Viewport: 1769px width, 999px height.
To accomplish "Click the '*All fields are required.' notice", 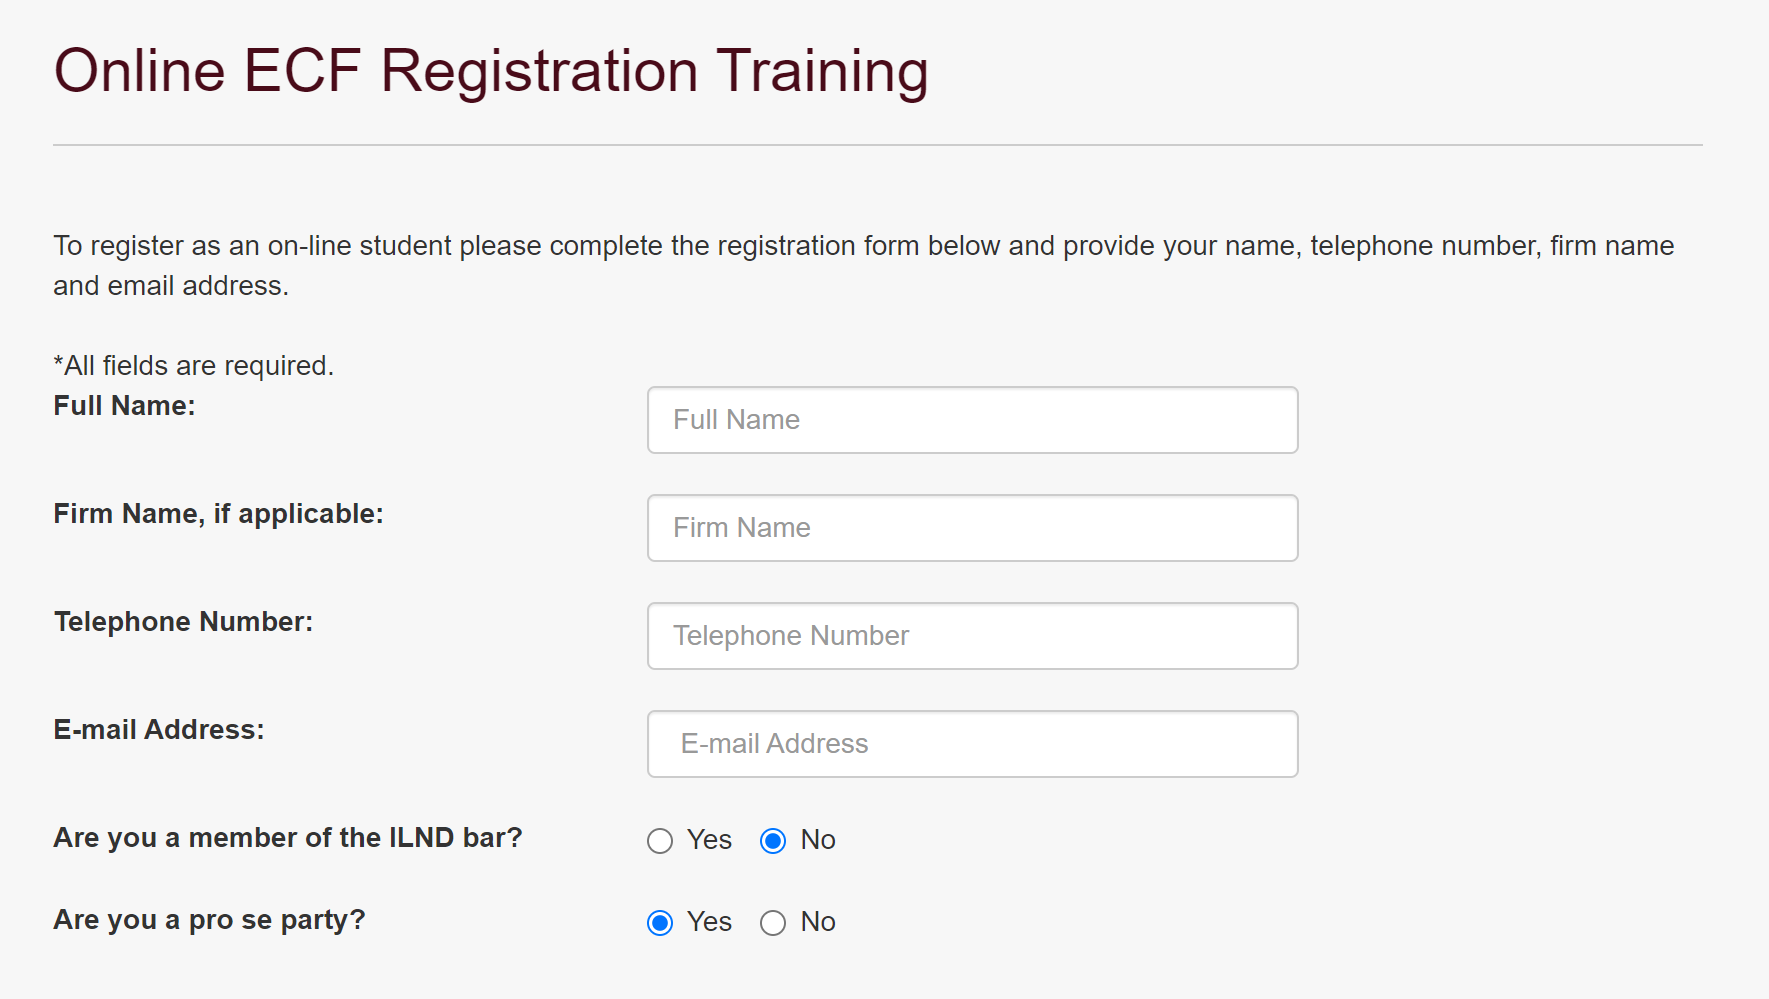I will click(x=193, y=366).
